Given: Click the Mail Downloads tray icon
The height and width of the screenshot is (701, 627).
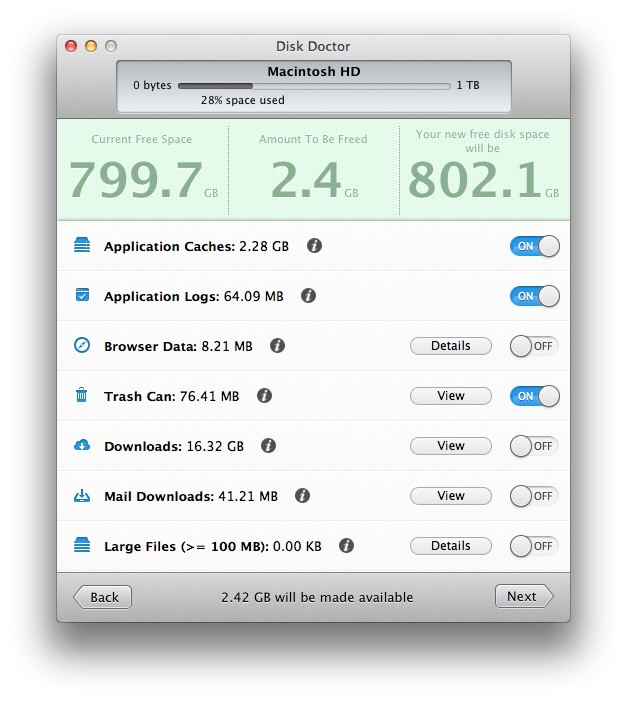Looking at the screenshot, I should pyautogui.click(x=82, y=495).
